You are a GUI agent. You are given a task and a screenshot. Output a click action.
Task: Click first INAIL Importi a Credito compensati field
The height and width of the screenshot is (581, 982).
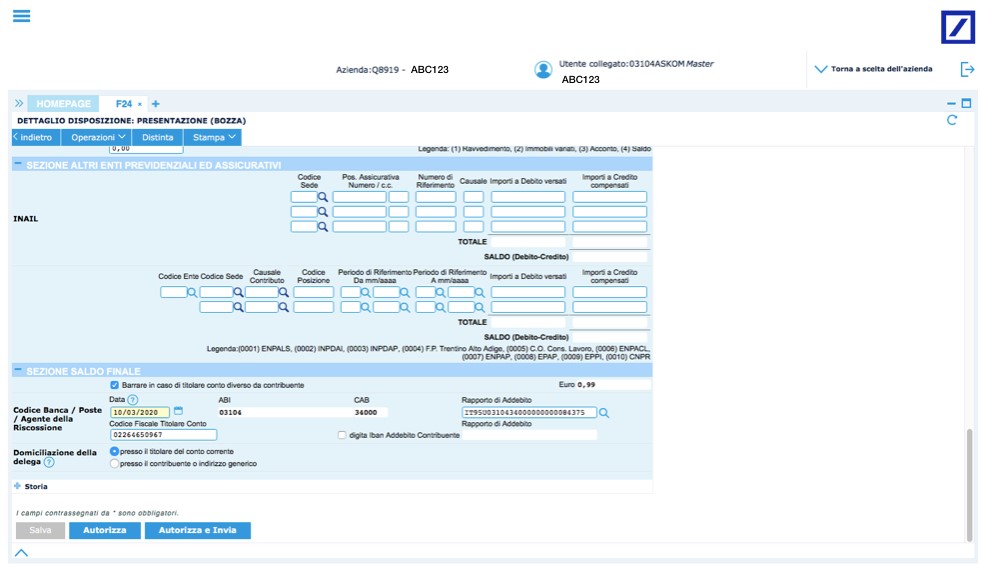609,197
